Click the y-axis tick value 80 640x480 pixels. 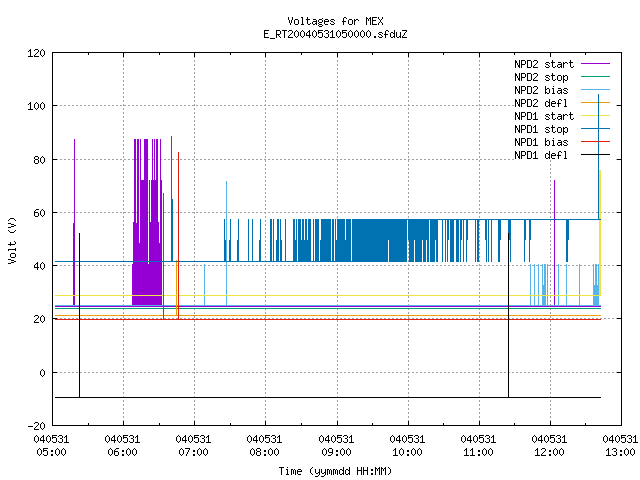click(x=39, y=160)
